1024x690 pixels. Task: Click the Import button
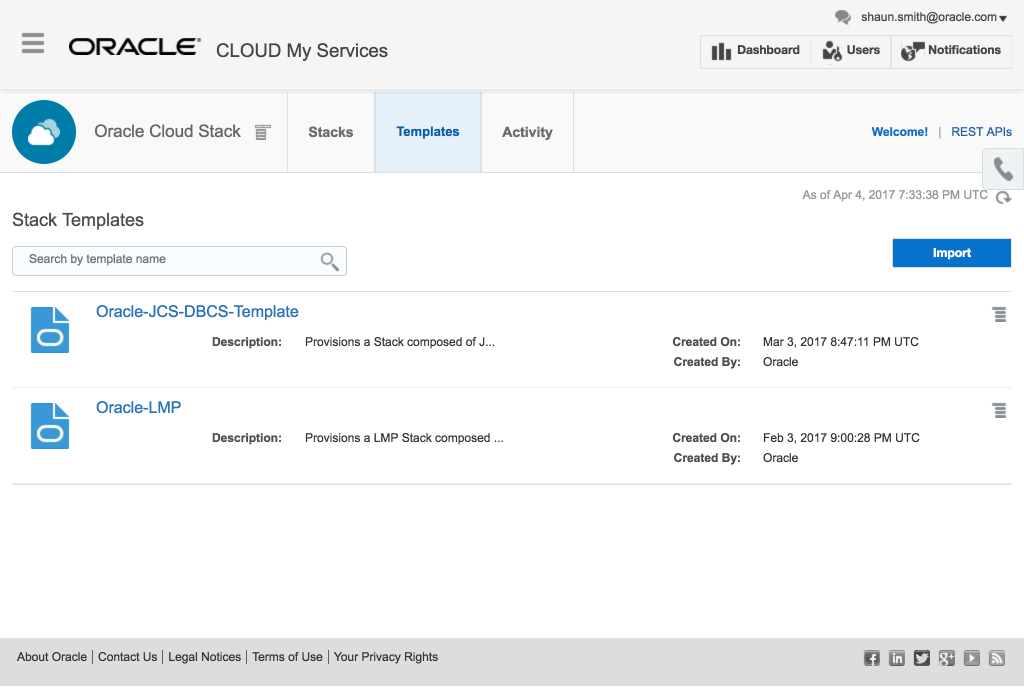tap(952, 253)
